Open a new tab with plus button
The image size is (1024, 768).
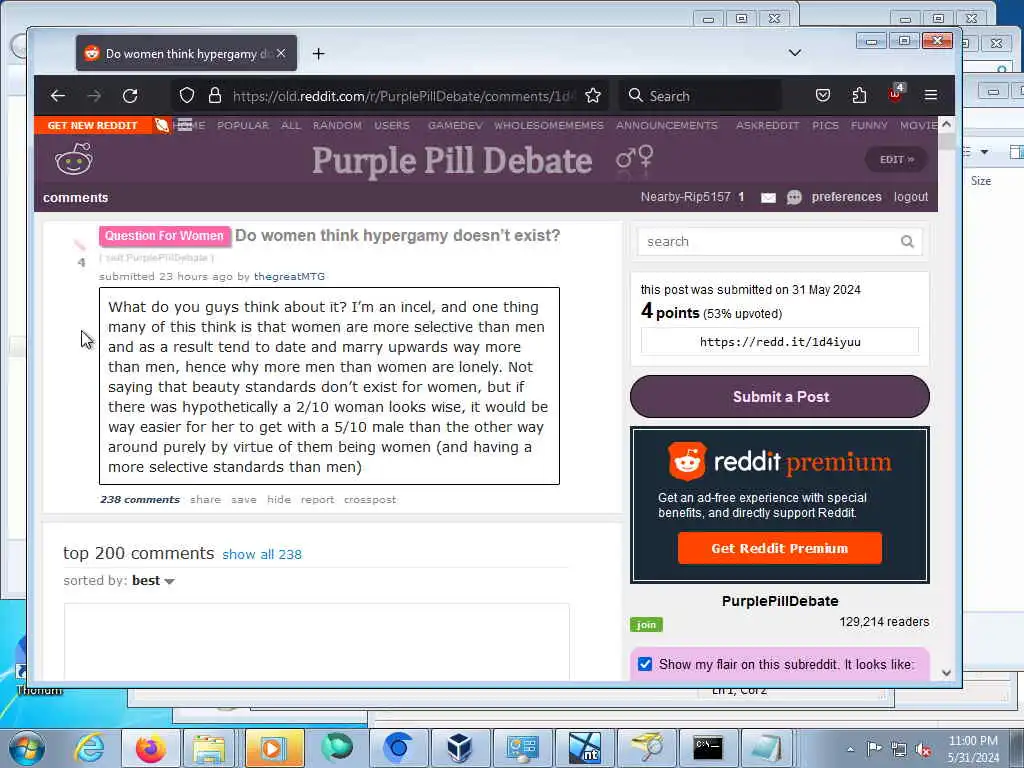pos(318,54)
